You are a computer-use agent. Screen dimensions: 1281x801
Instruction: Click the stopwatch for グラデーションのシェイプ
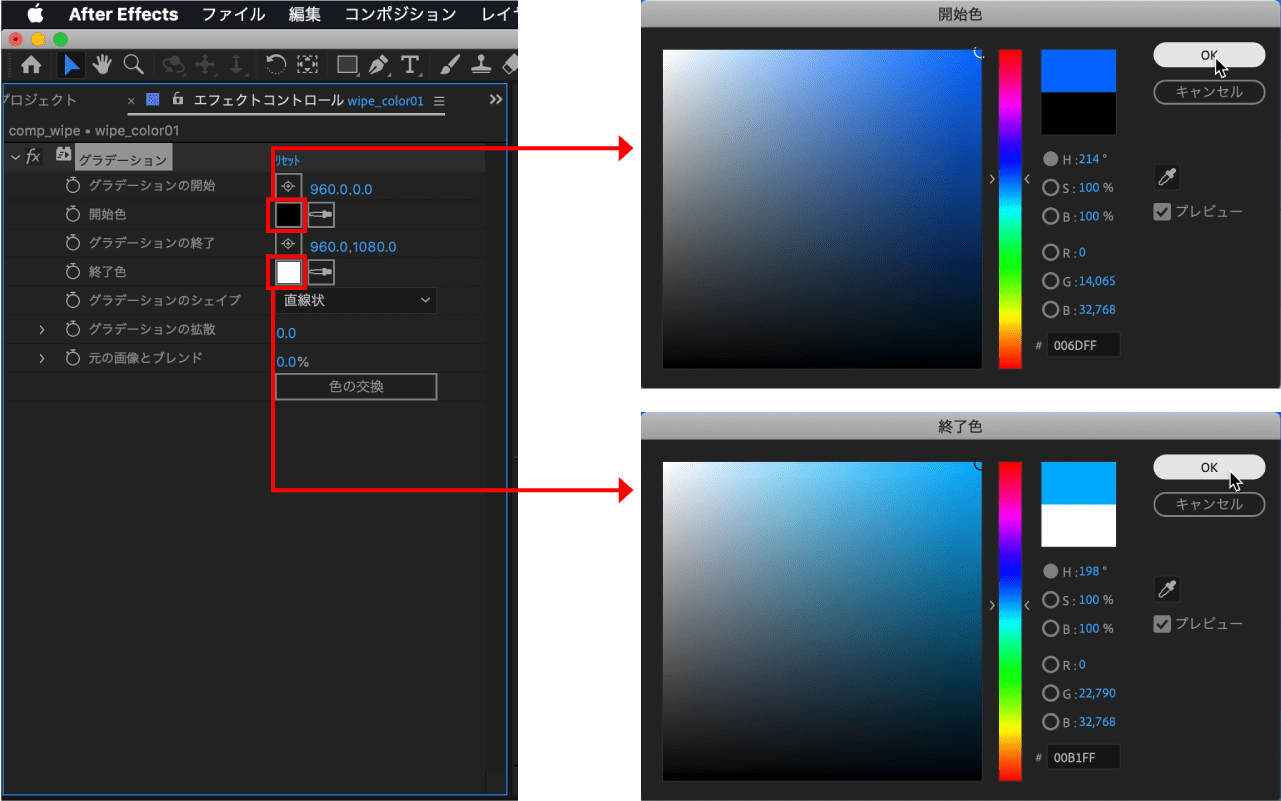click(72, 300)
